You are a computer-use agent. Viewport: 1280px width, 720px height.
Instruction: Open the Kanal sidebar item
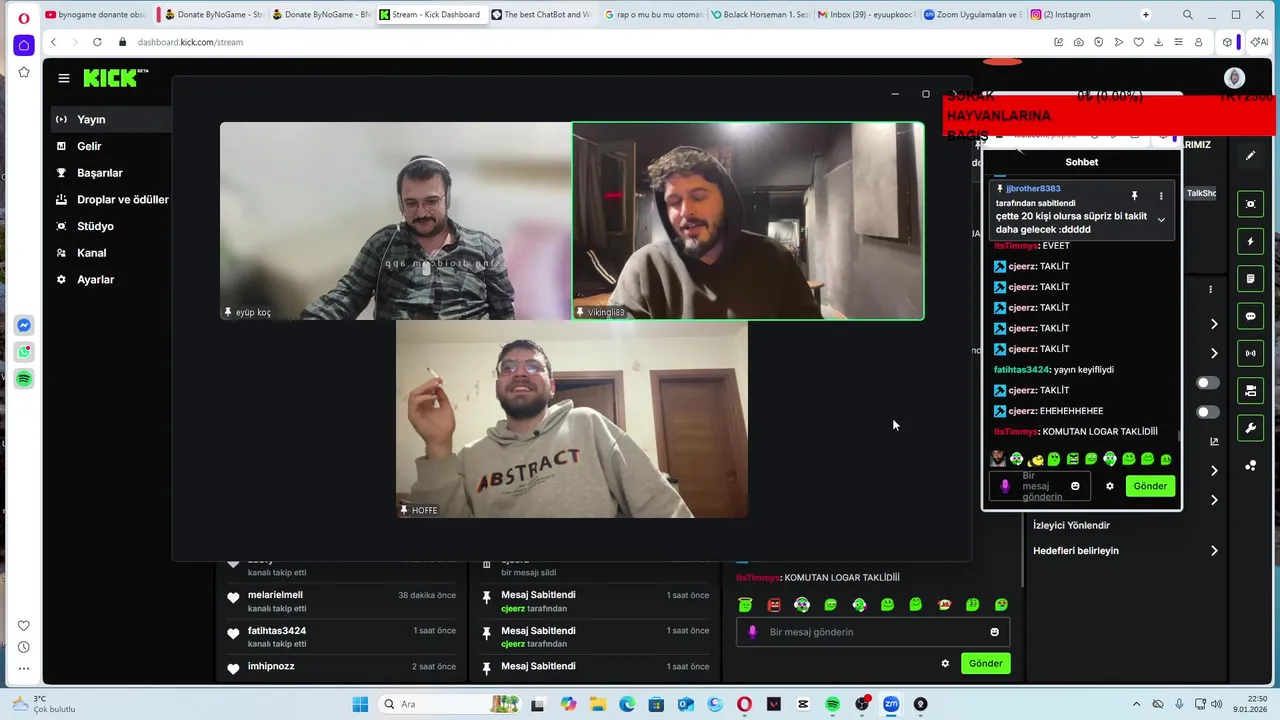91,253
